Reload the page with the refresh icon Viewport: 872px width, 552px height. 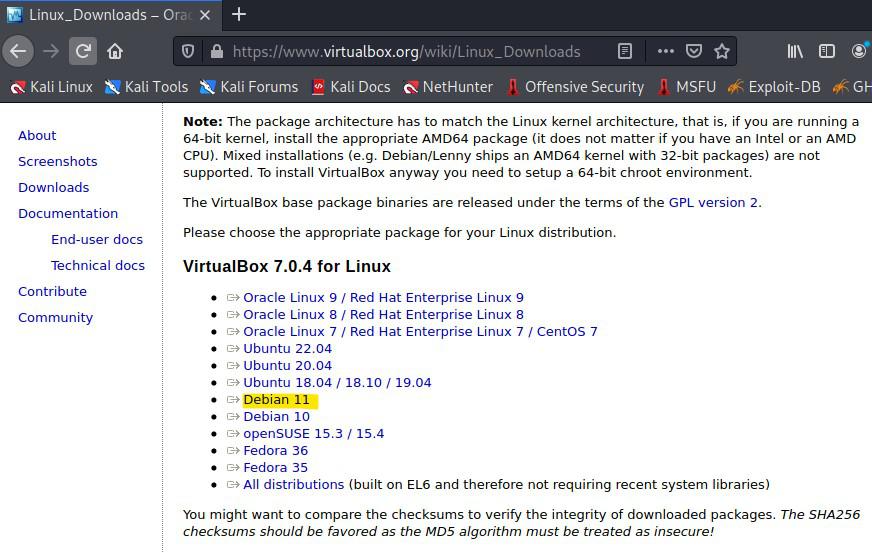coord(83,51)
